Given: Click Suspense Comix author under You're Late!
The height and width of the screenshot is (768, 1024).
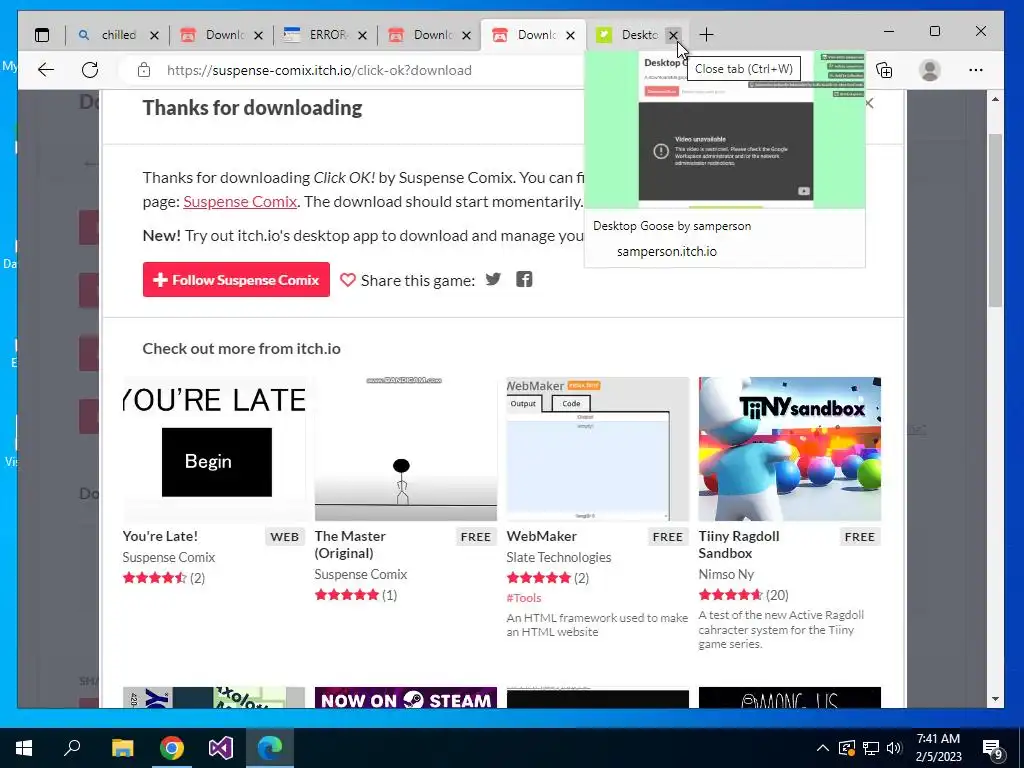Looking at the screenshot, I should tap(168, 557).
